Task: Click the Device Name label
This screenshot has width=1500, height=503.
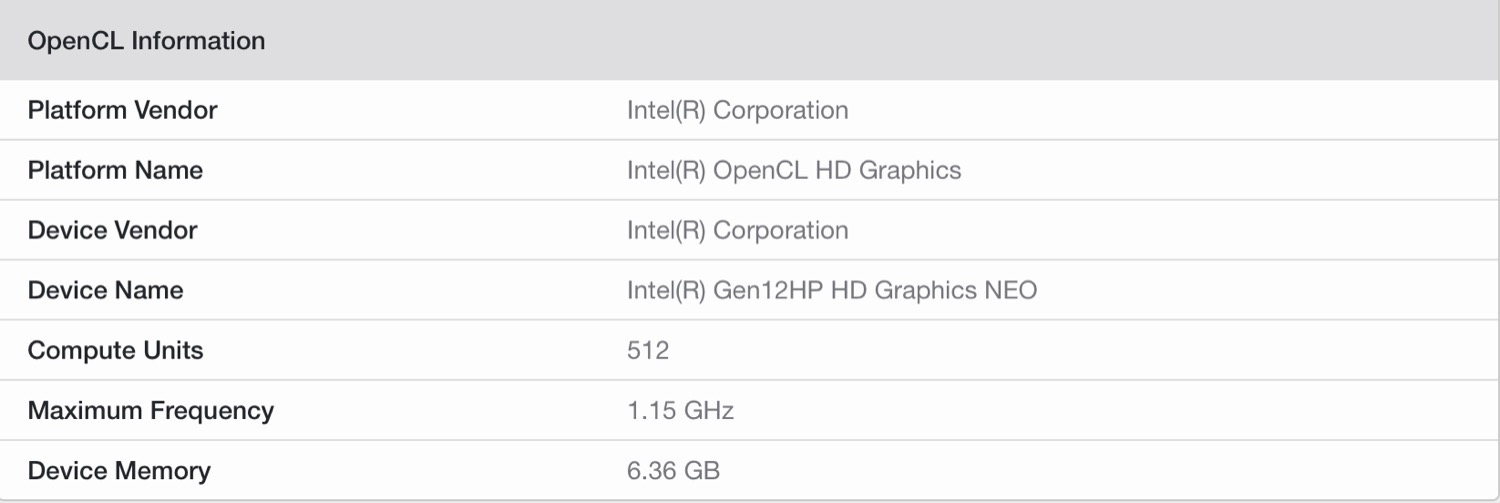Action: 105,290
